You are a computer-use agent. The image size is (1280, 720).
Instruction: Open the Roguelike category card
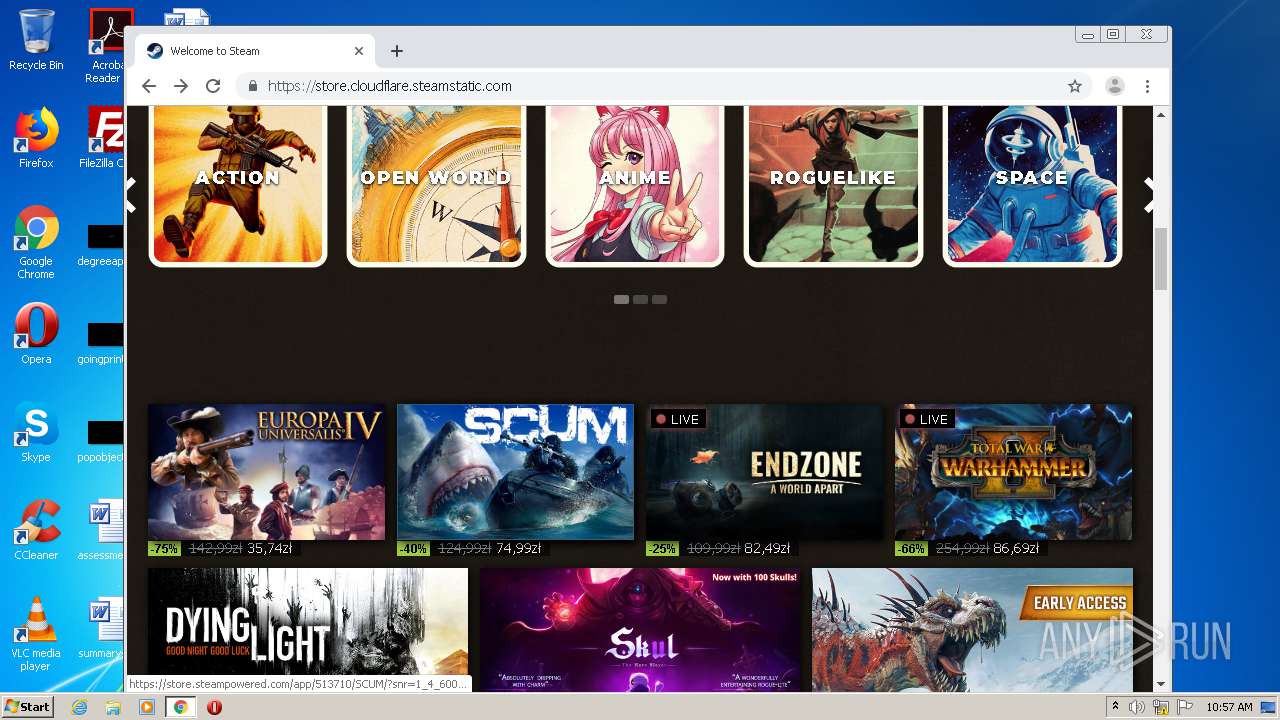click(833, 185)
